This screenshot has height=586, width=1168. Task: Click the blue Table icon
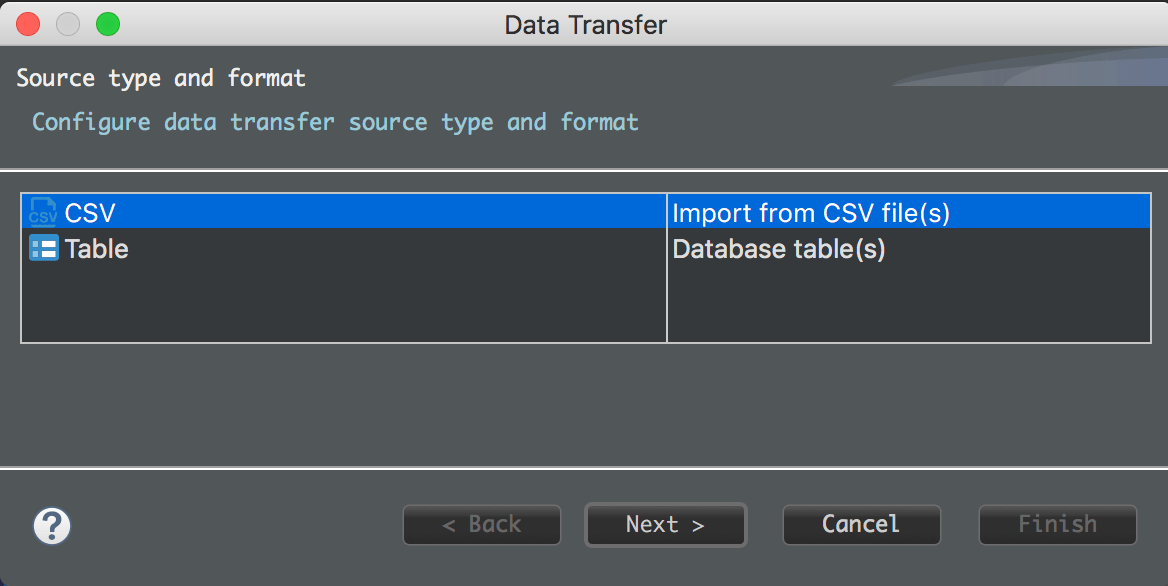pyautogui.click(x=43, y=248)
